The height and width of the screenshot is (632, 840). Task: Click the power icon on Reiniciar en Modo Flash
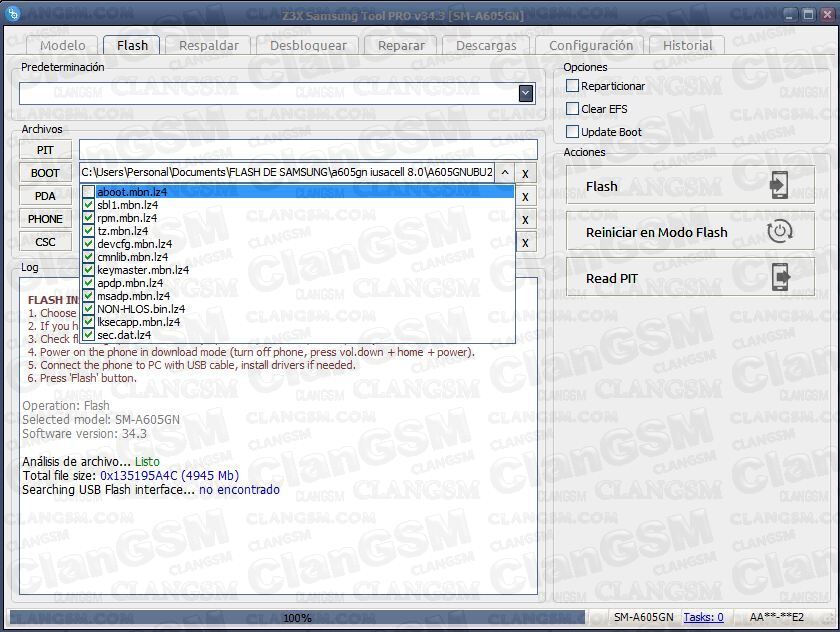pyautogui.click(x=779, y=231)
